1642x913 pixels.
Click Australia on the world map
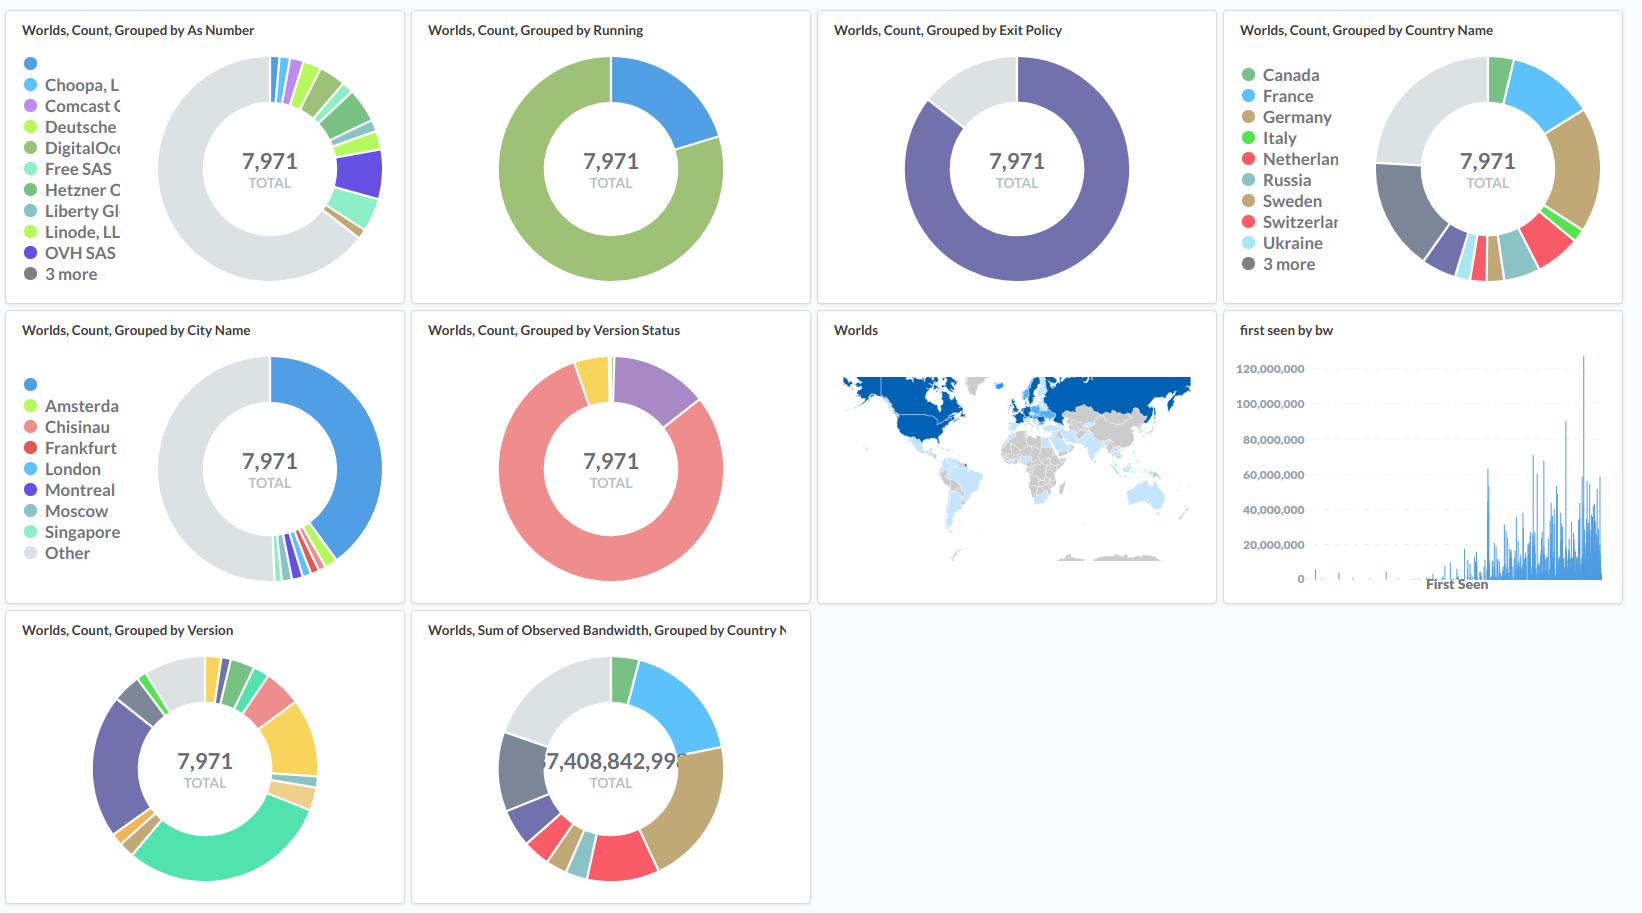1146,493
